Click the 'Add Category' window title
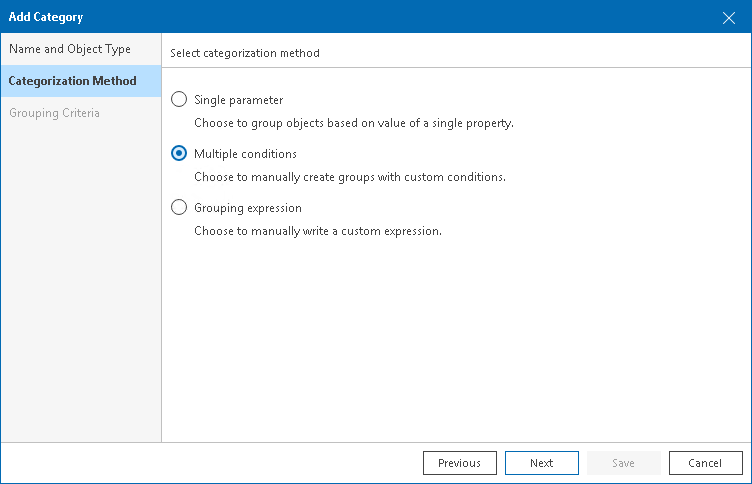Screen dimensions: 752x484 click(46, 17)
